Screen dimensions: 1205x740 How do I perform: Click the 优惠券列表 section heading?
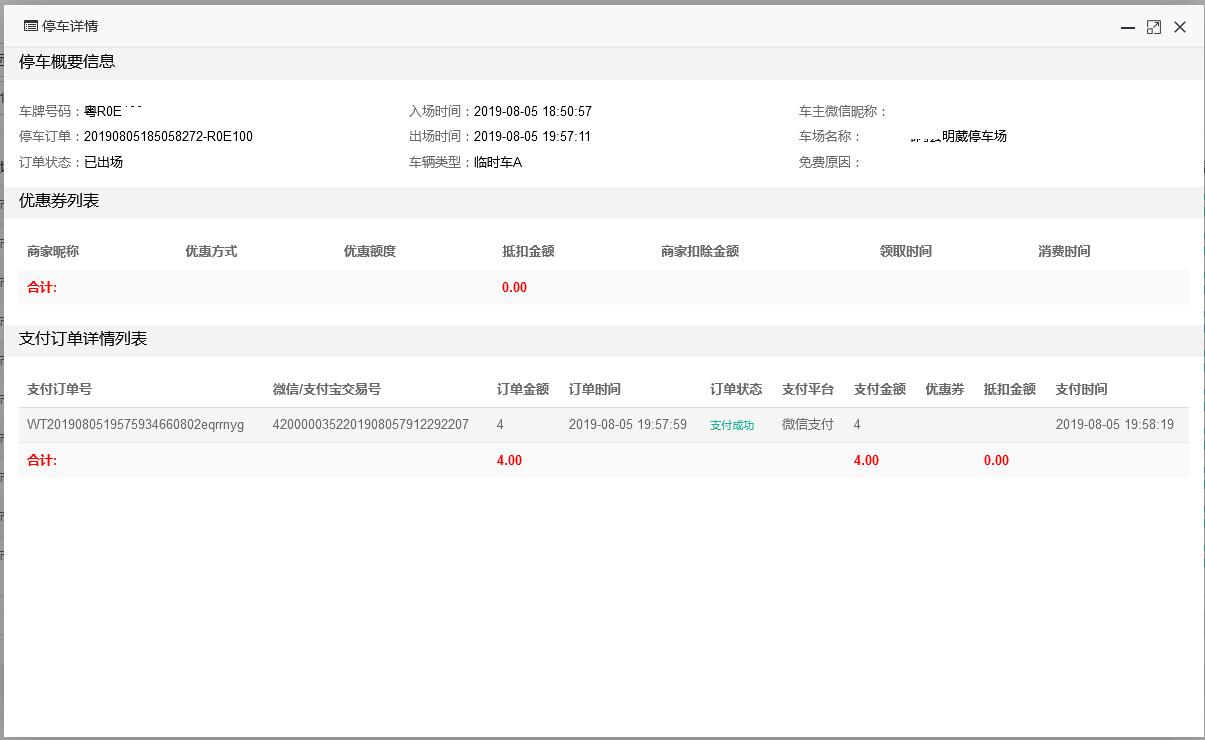click(59, 201)
